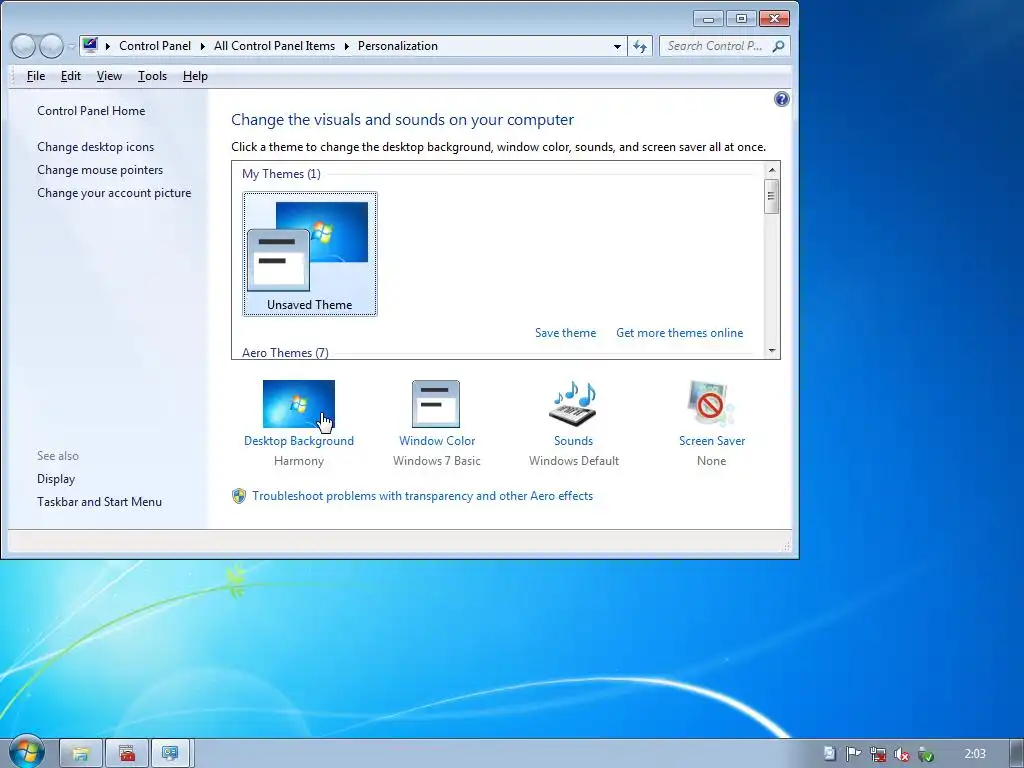Click the 'Windows Default' text under Sounds
This screenshot has height=768, width=1024.
(x=573, y=460)
